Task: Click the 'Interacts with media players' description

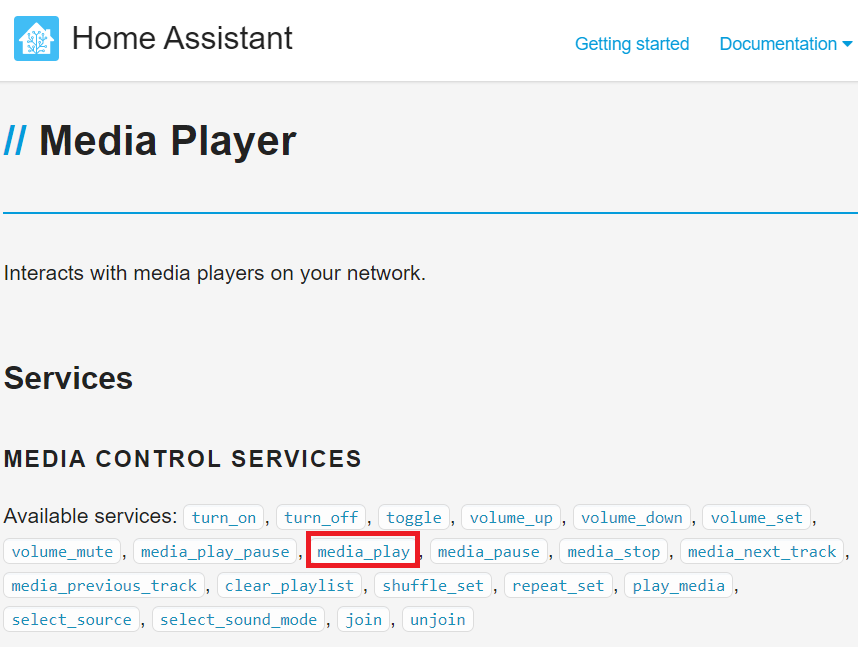Action: coord(214,273)
